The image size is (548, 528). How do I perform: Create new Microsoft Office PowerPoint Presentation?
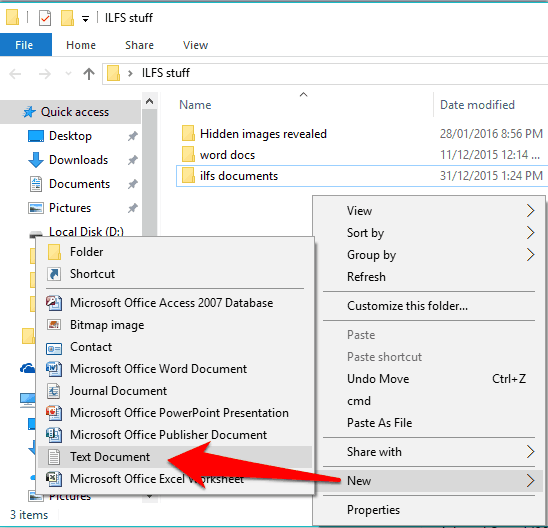coord(175,413)
